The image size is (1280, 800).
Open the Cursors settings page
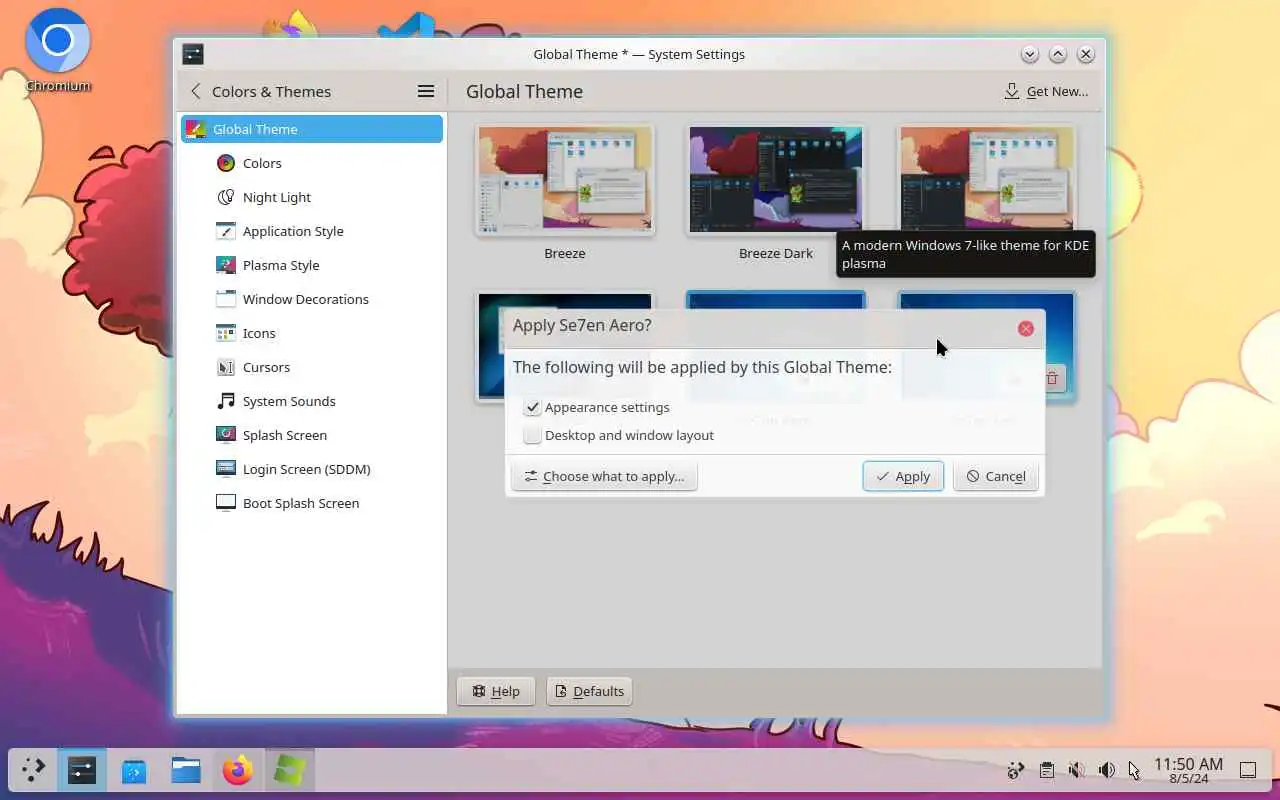[x=312, y=367]
